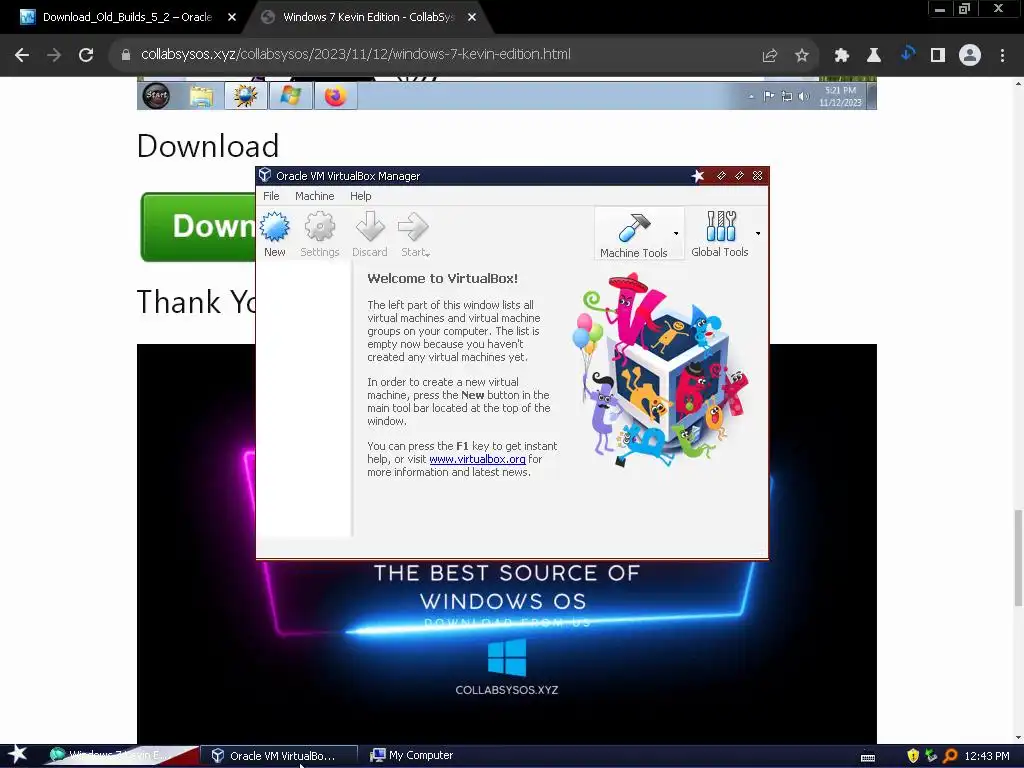Click the orange magnifier tray icon
The height and width of the screenshot is (768, 1024).
click(x=950, y=756)
